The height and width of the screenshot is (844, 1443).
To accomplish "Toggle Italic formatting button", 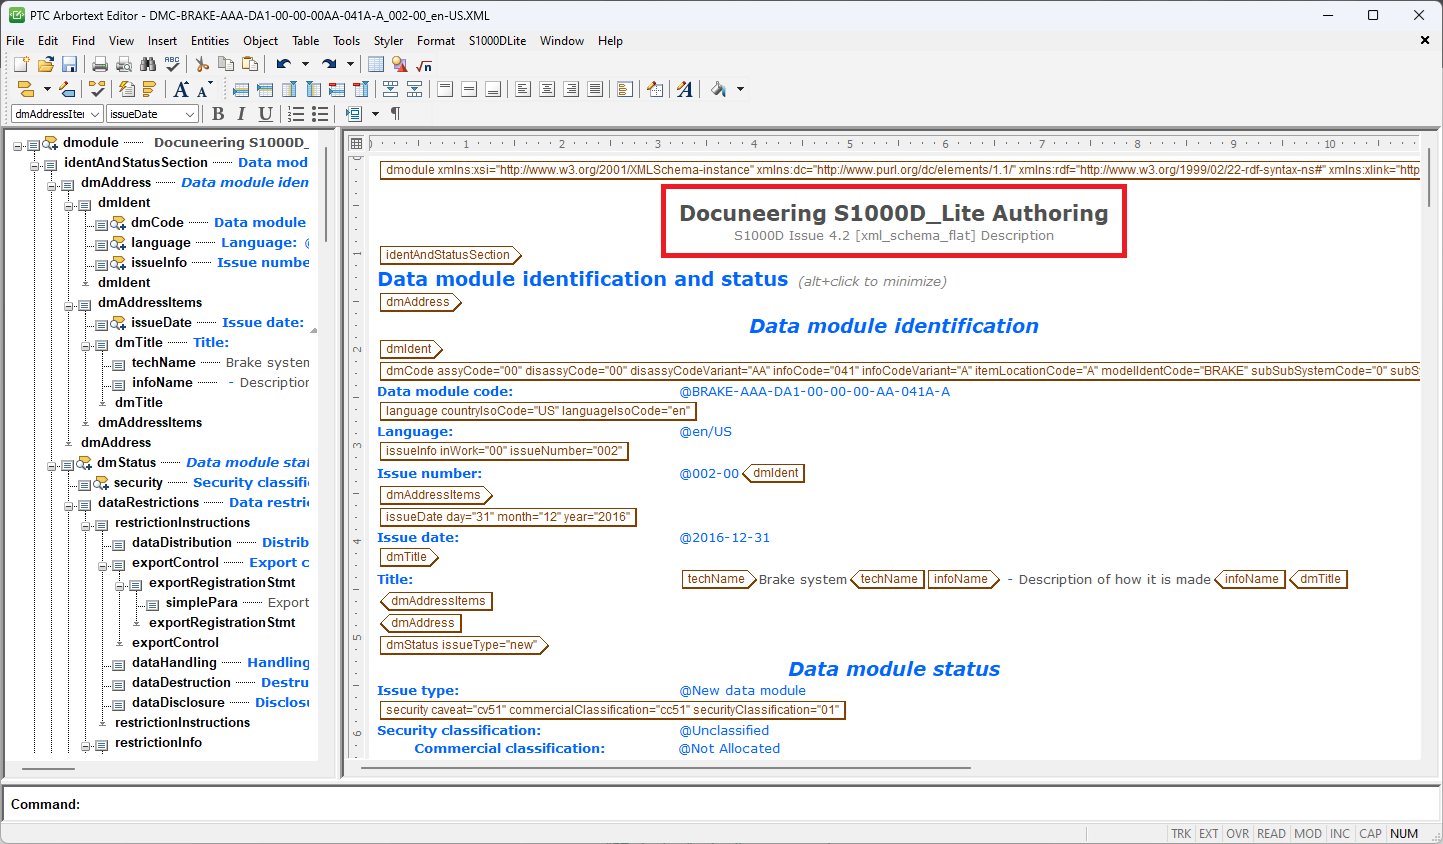I will coord(241,114).
